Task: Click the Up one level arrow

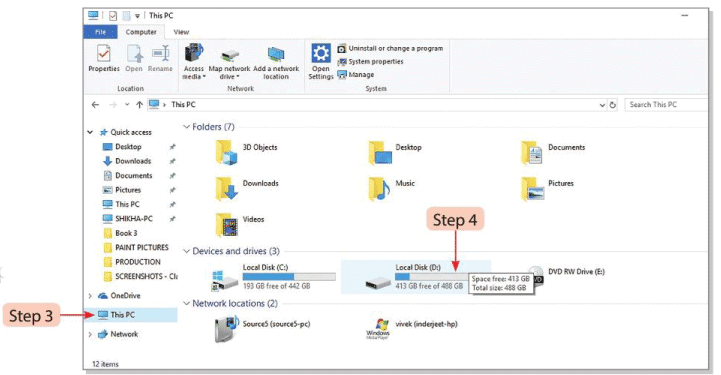Action: coord(139,105)
